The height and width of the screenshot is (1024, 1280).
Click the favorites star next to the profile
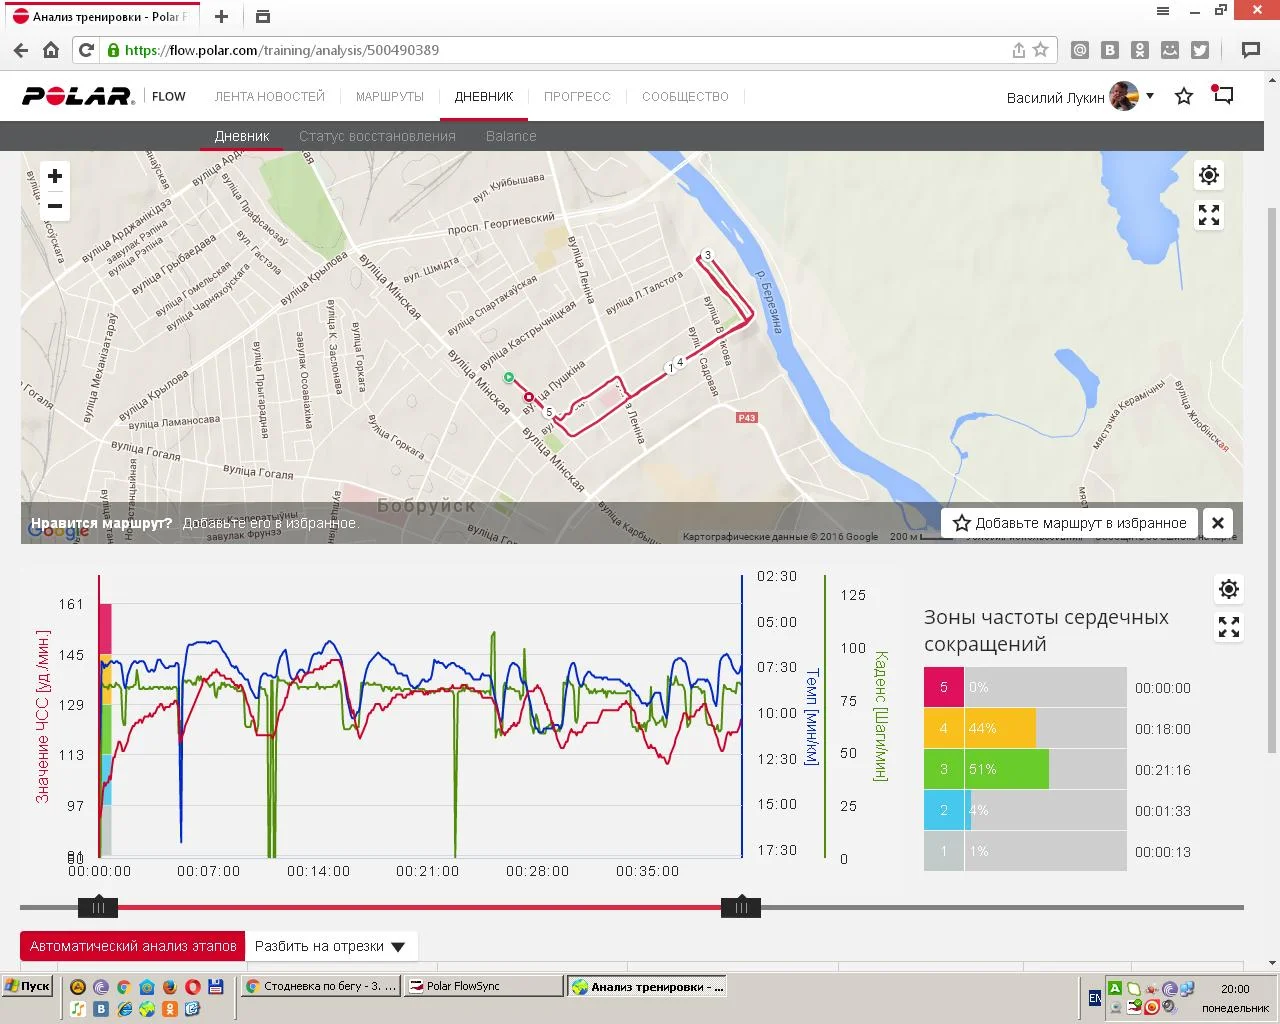pyautogui.click(x=1184, y=97)
